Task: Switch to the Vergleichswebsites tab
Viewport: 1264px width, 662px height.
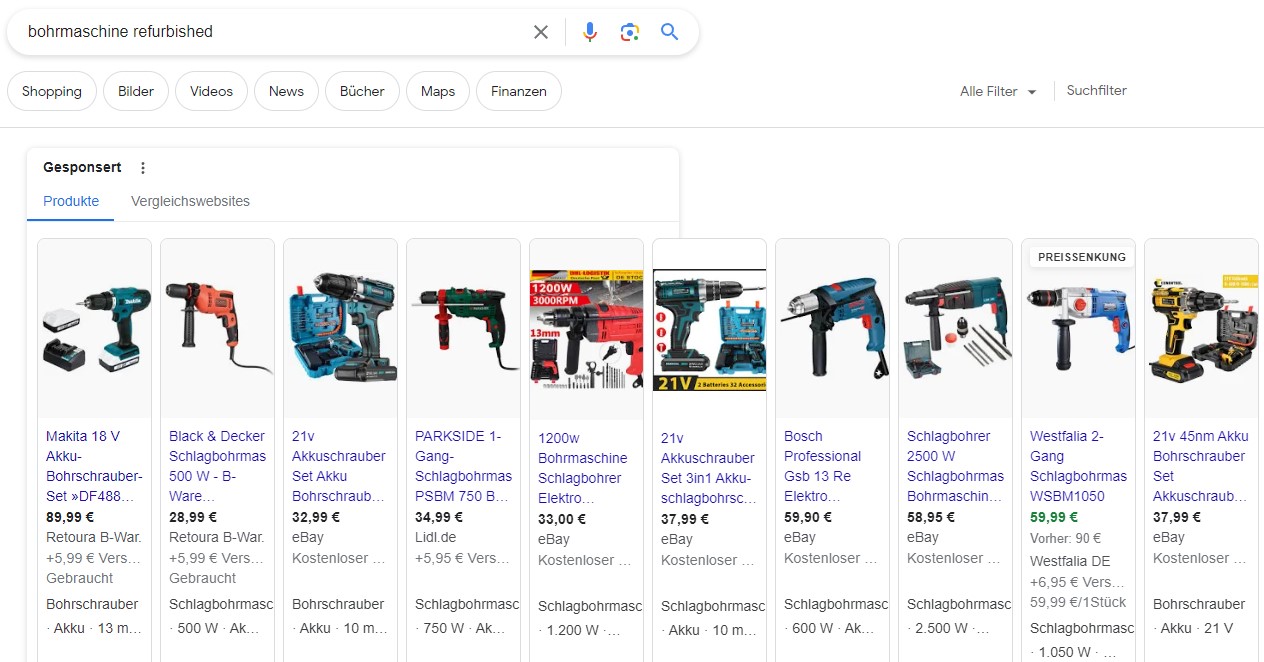Action: pos(190,201)
